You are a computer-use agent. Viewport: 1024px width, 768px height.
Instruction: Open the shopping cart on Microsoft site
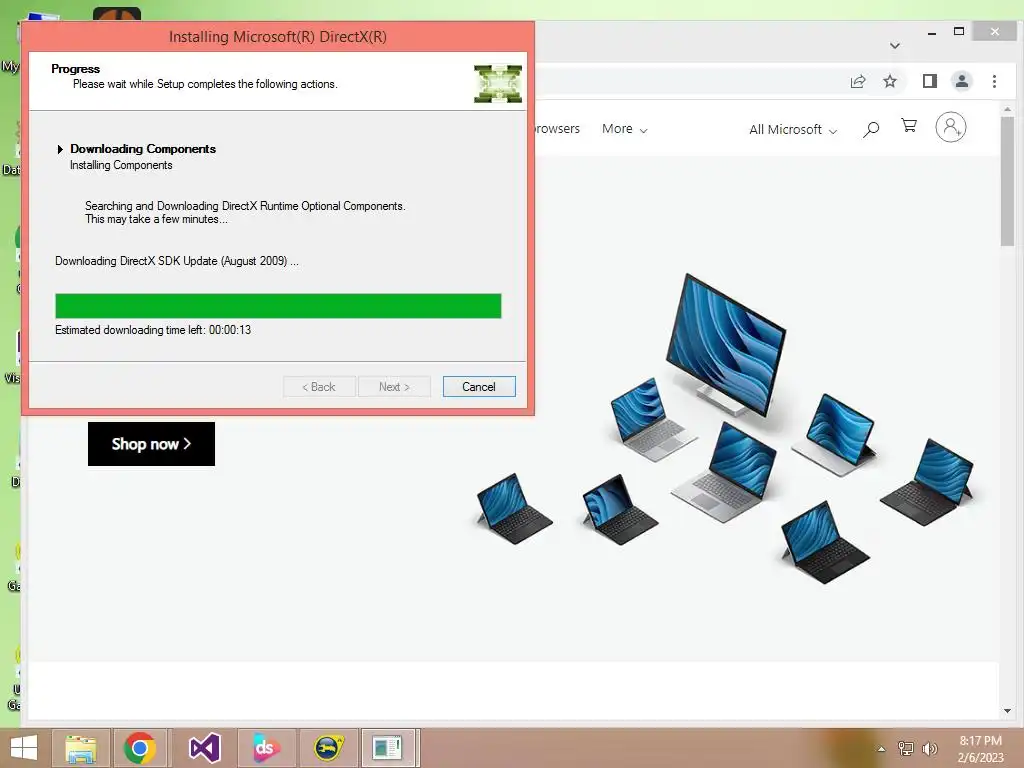[908, 126]
